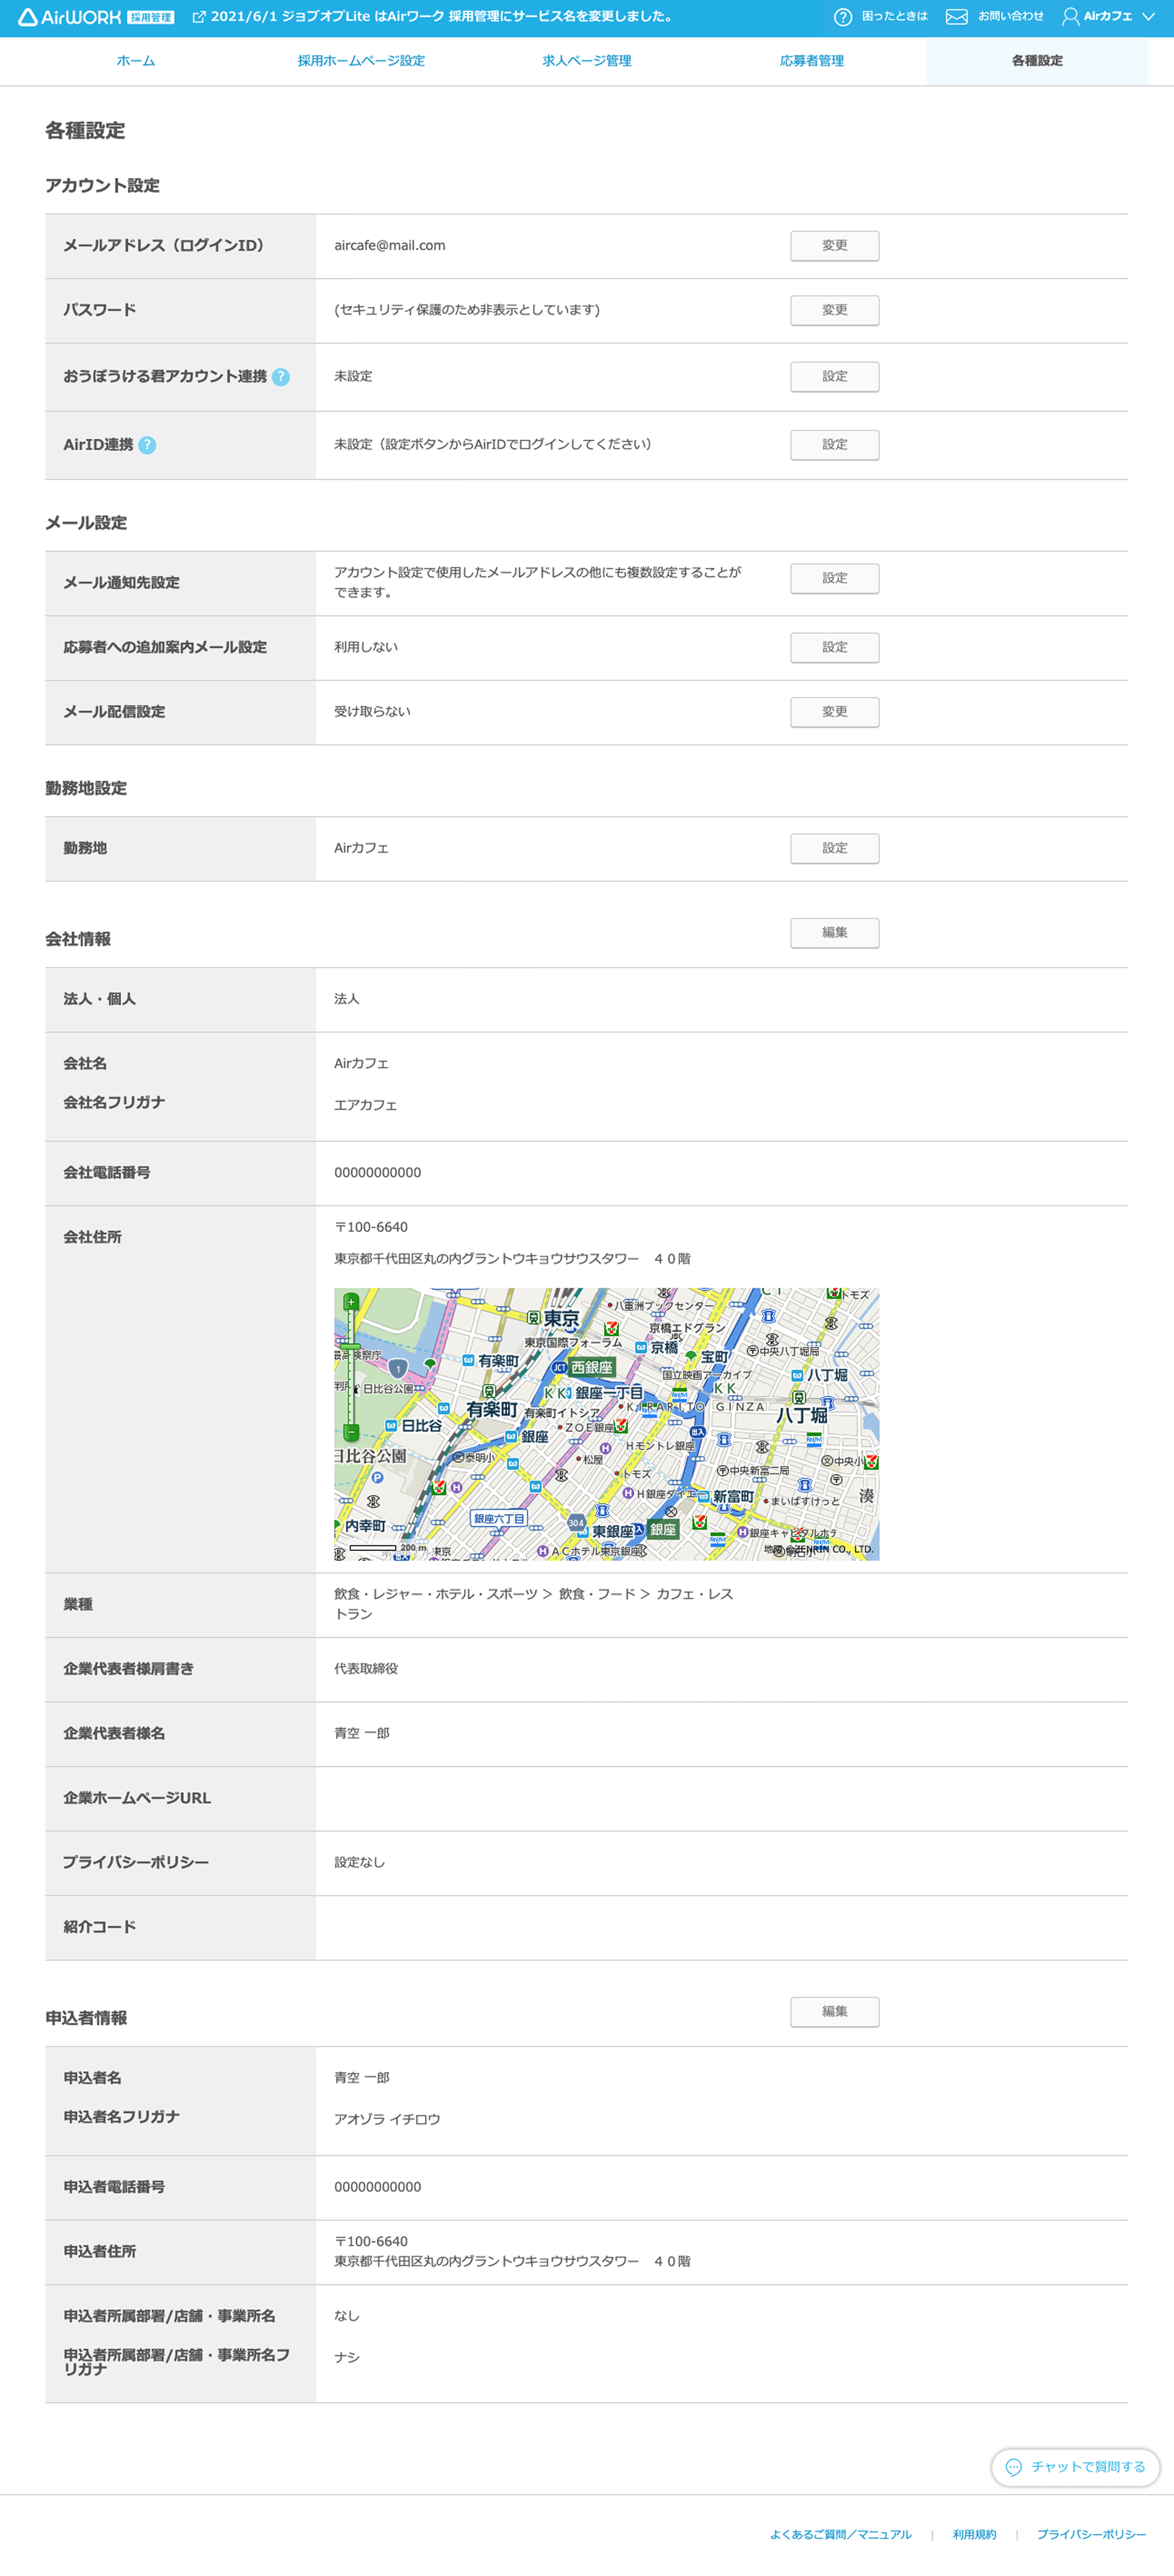Zoom out the map with minus button
This screenshot has height=2576, width=1174.
pyautogui.click(x=351, y=1432)
